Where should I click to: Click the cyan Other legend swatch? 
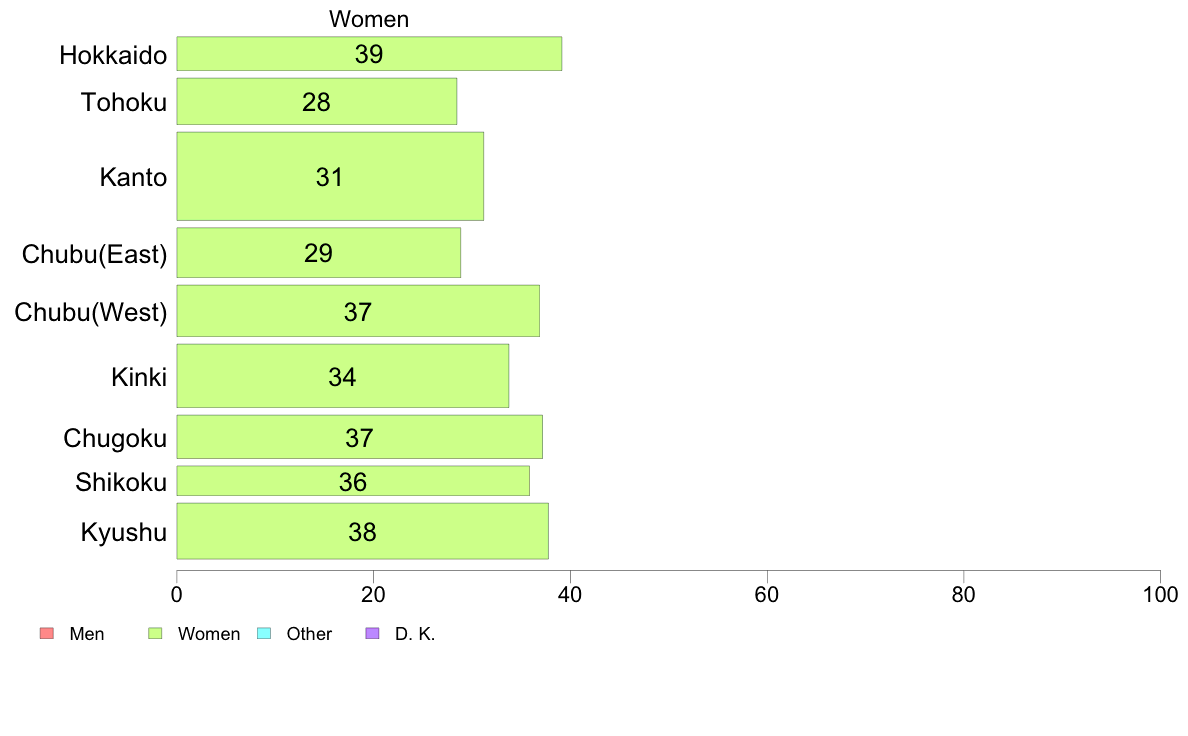tap(264, 633)
